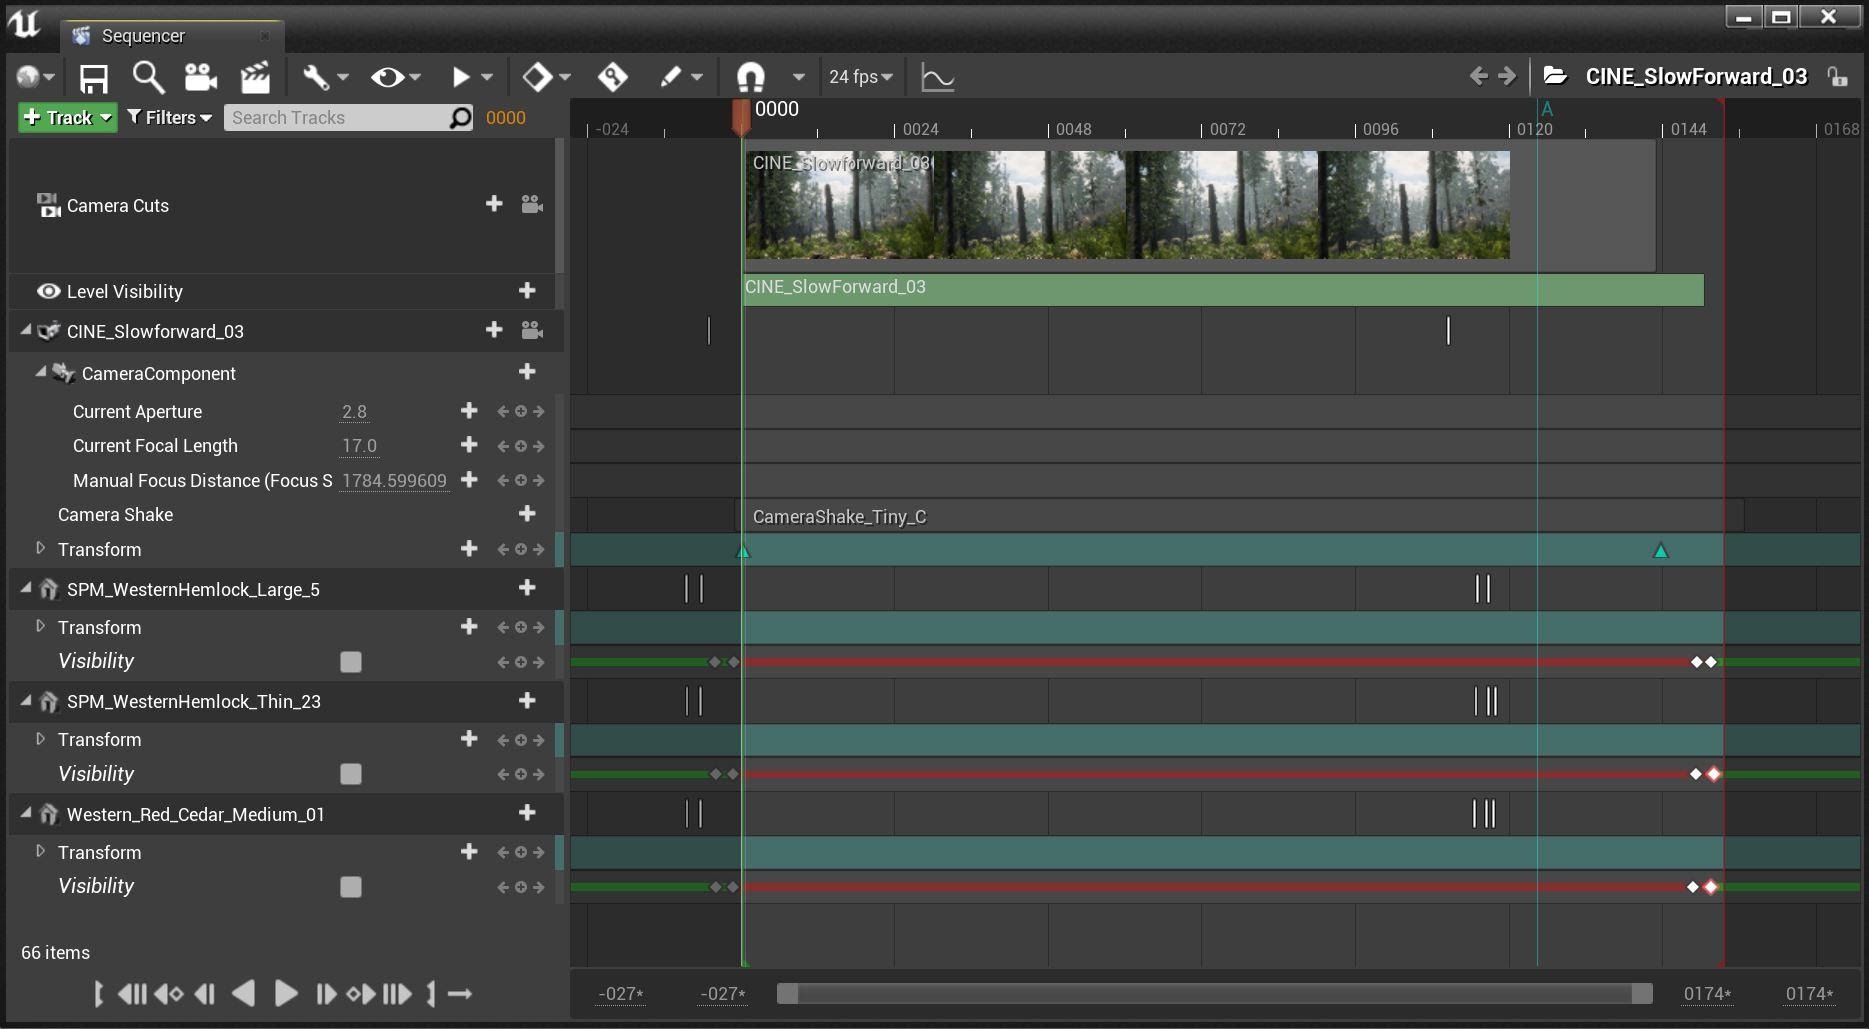The height and width of the screenshot is (1029, 1869).
Task: Open the Render Movie clapperboard icon
Action: 256,77
